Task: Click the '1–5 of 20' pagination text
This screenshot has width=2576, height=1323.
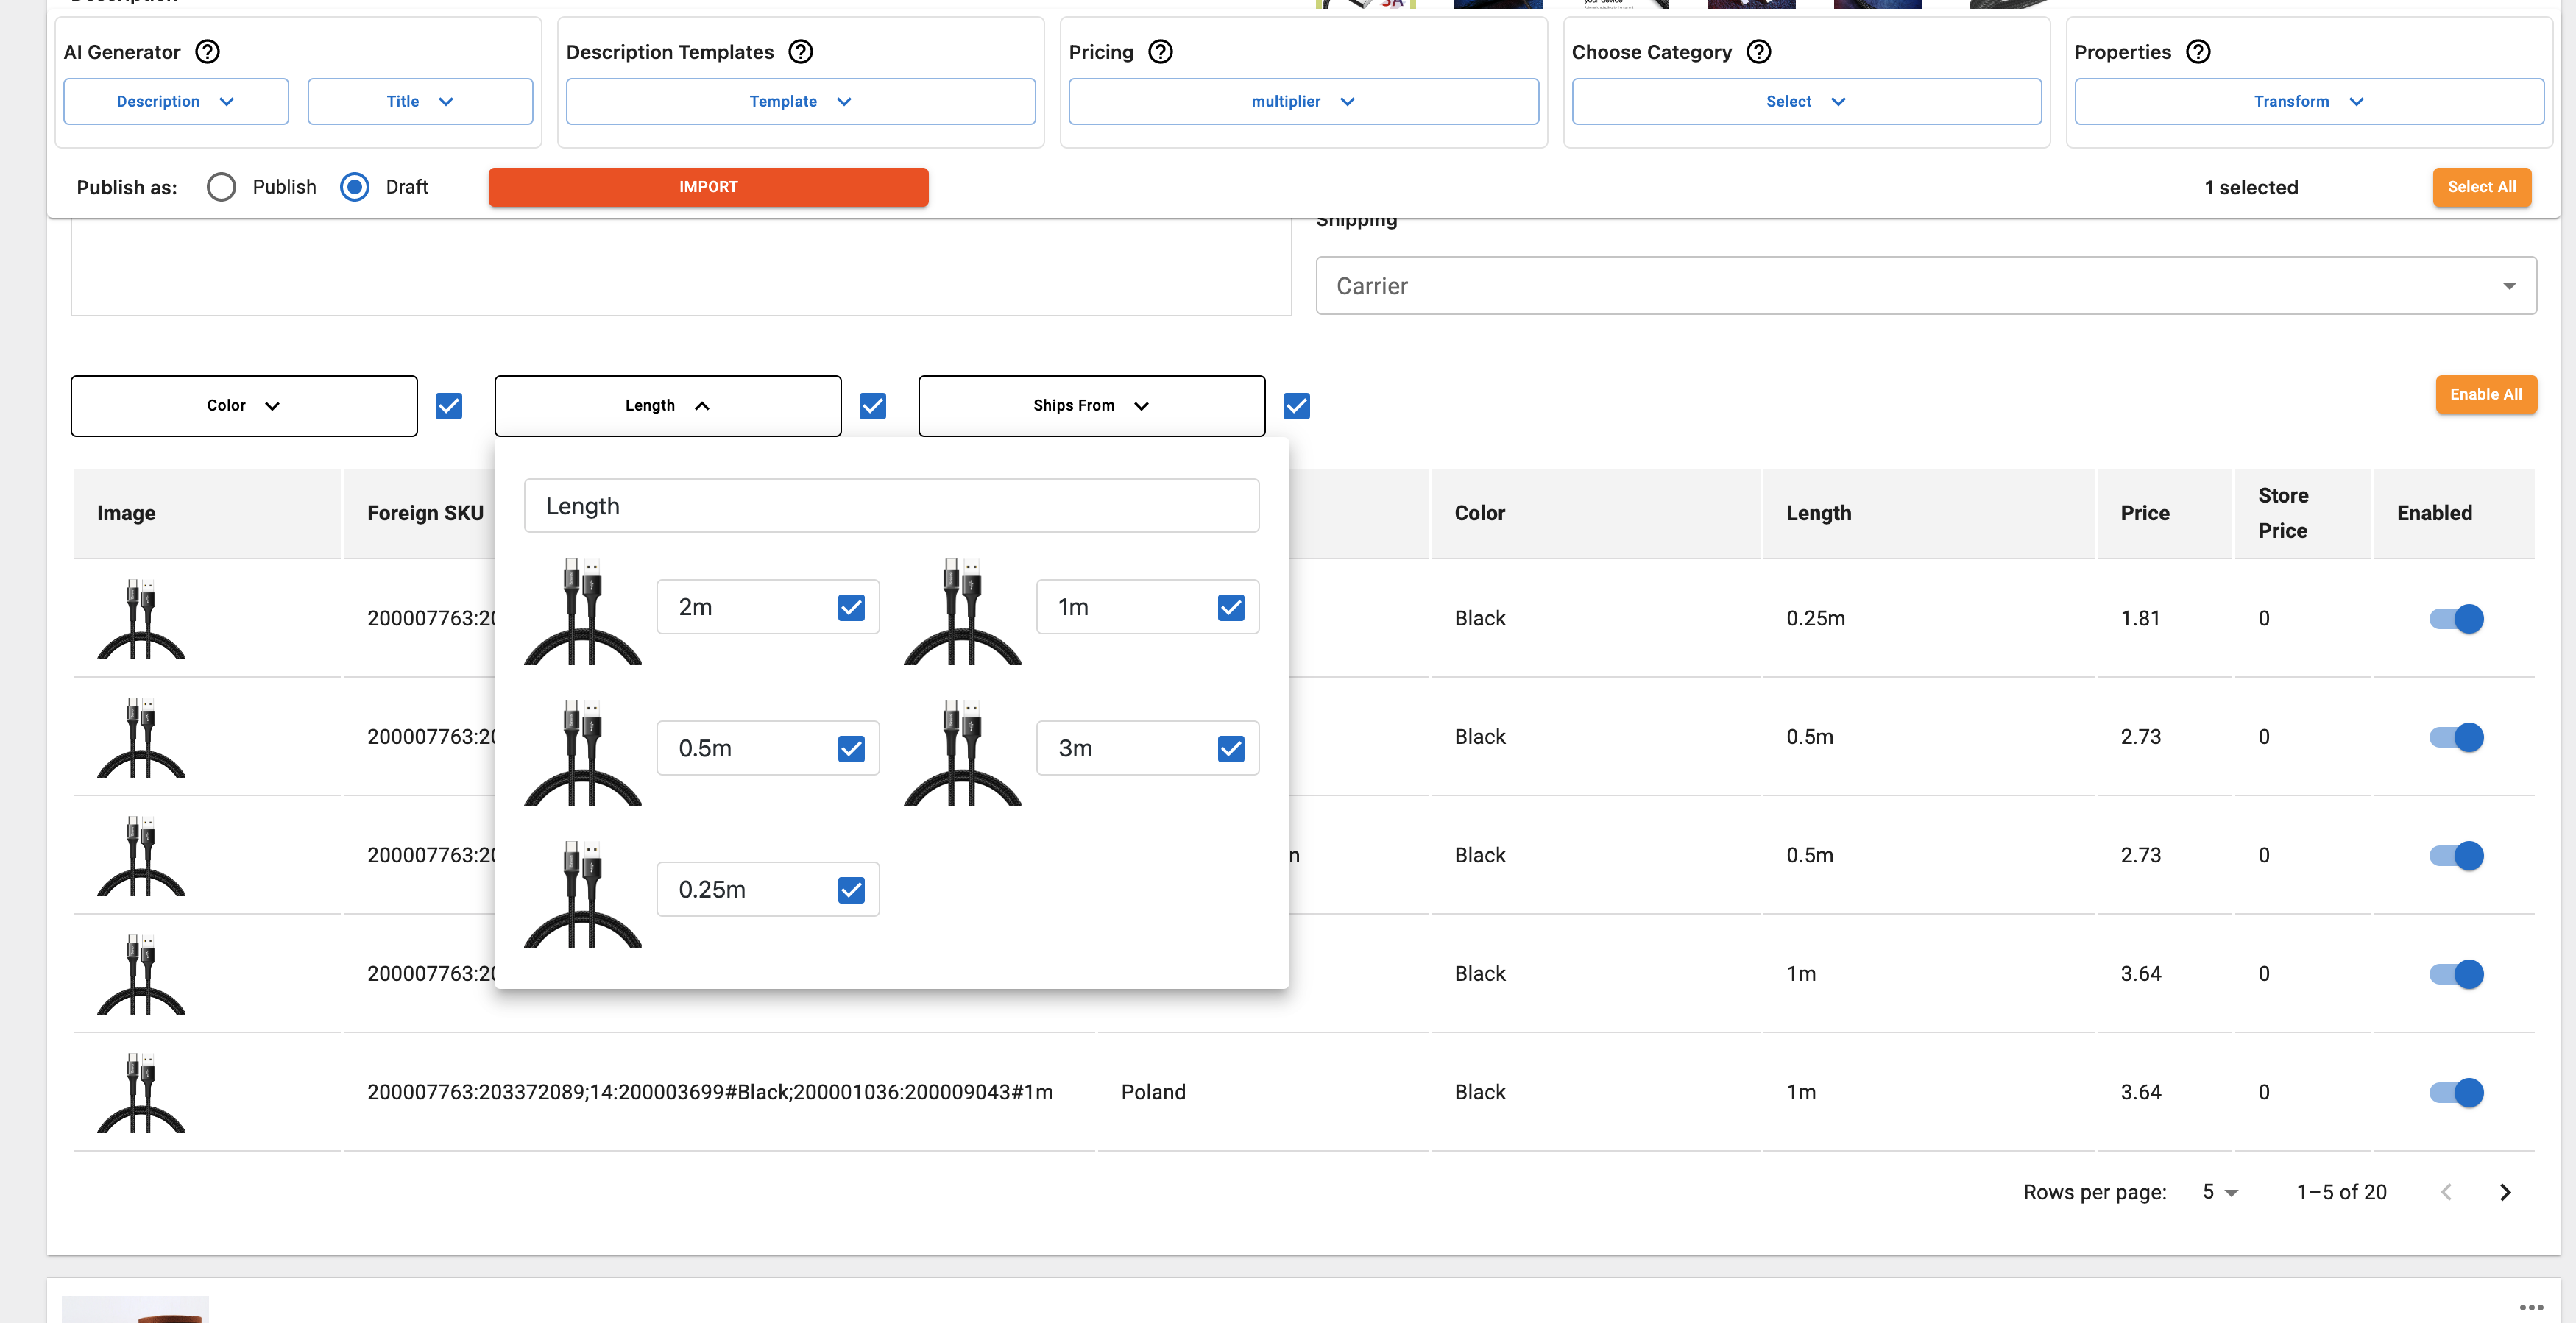Action: click(2341, 1192)
